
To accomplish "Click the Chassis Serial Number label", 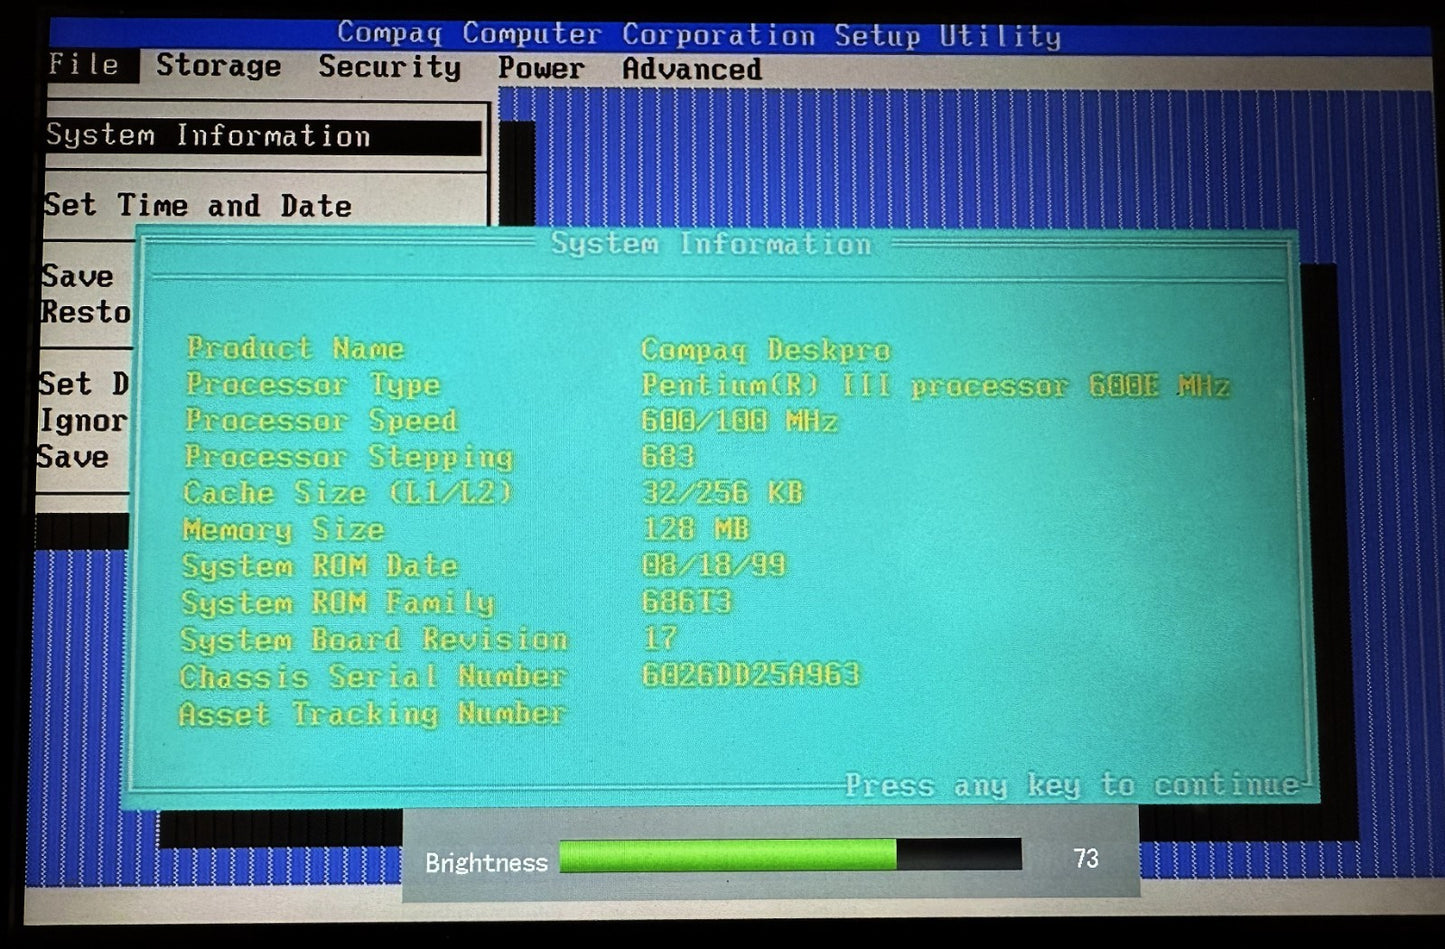I will click(x=373, y=677).
